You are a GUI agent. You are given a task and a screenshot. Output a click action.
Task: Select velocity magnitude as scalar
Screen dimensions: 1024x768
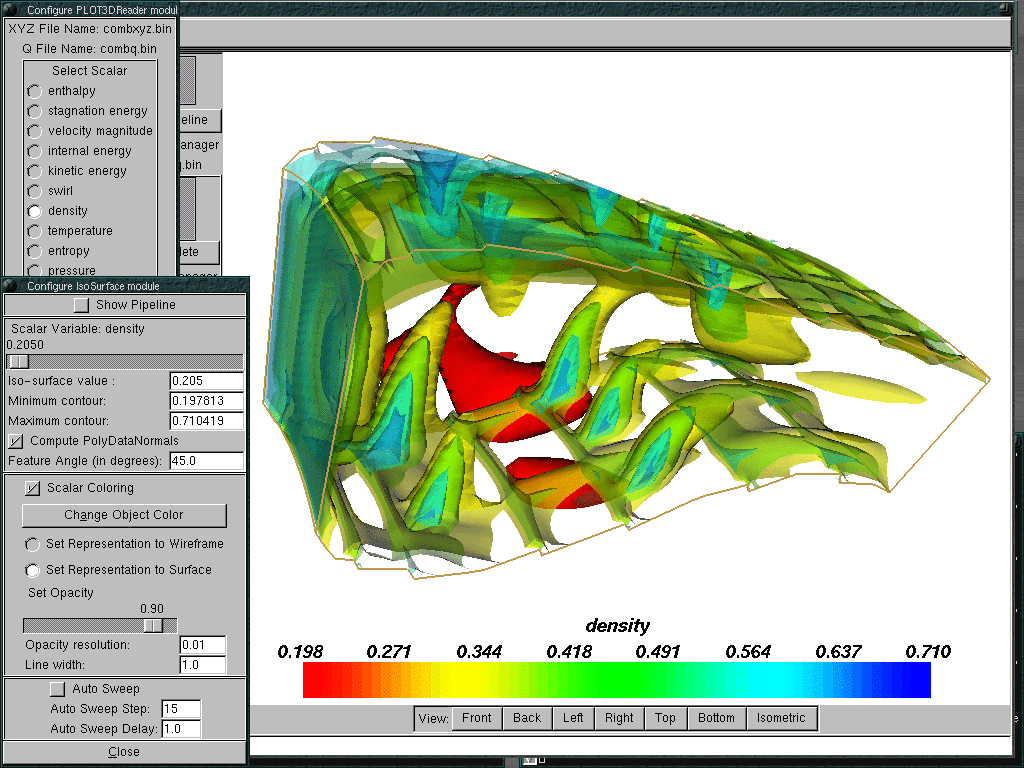35,131
